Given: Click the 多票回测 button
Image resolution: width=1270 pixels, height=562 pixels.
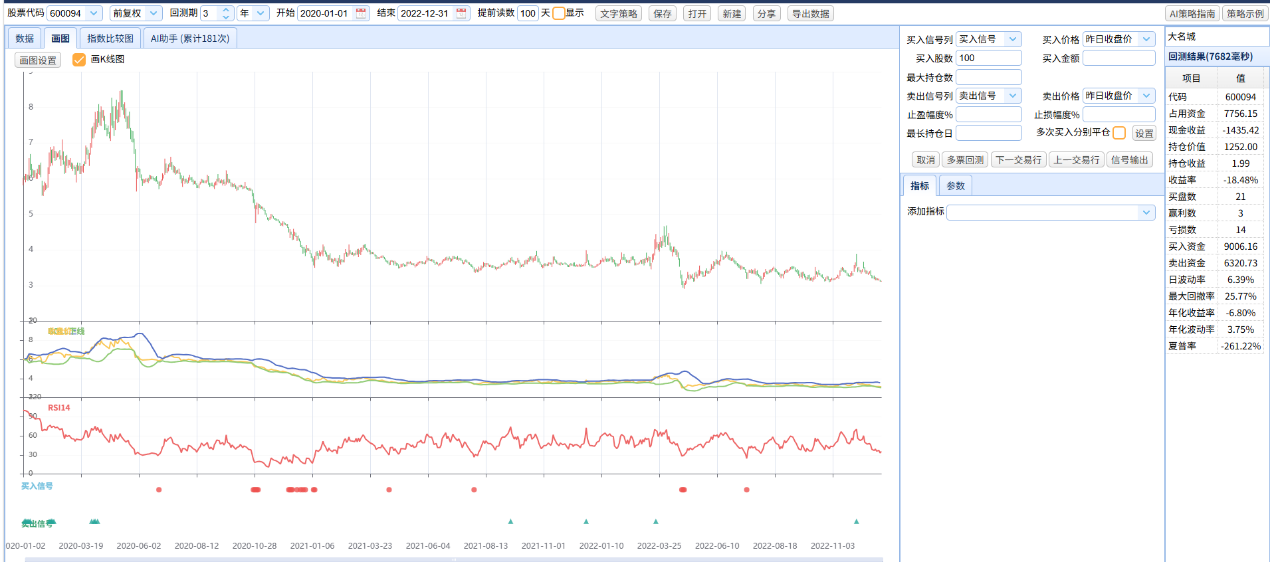Looking at the screenshot, I should coord(965,160).
